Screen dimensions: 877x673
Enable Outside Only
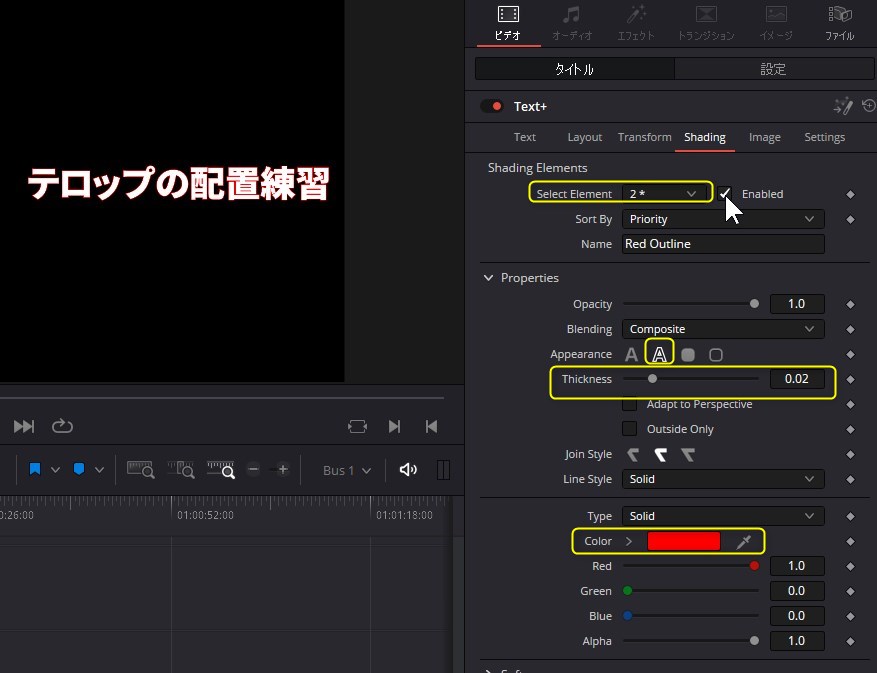(629, 429)
